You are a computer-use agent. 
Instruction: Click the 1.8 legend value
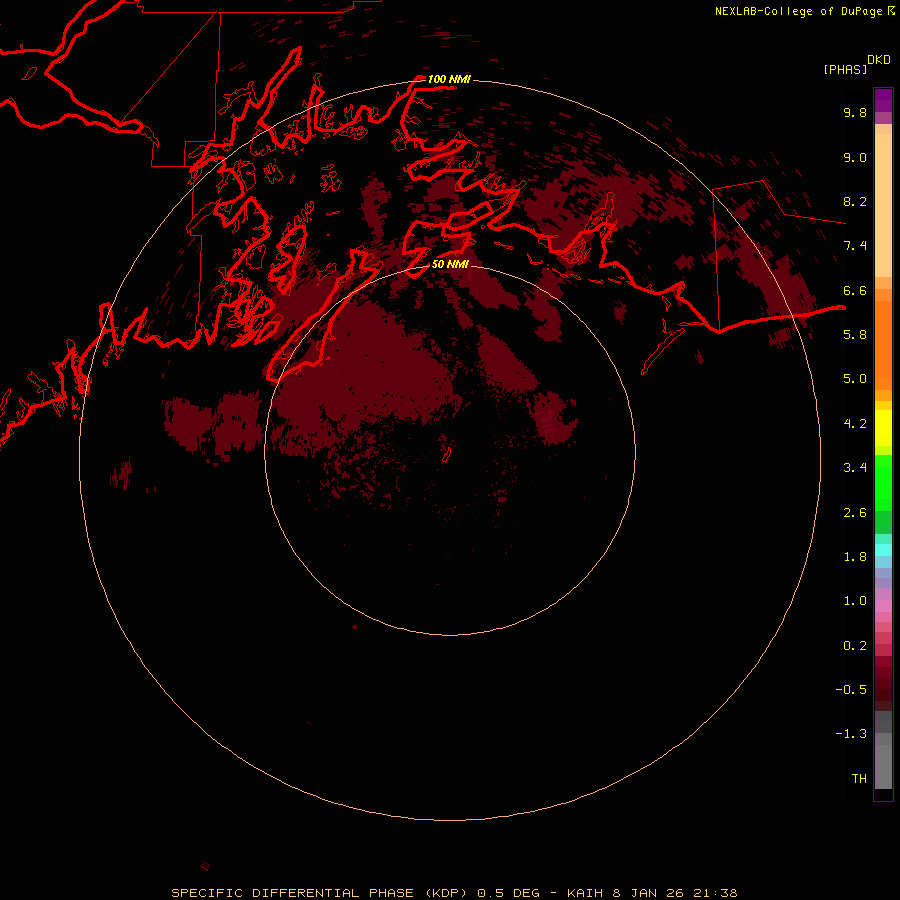[855, 556]
